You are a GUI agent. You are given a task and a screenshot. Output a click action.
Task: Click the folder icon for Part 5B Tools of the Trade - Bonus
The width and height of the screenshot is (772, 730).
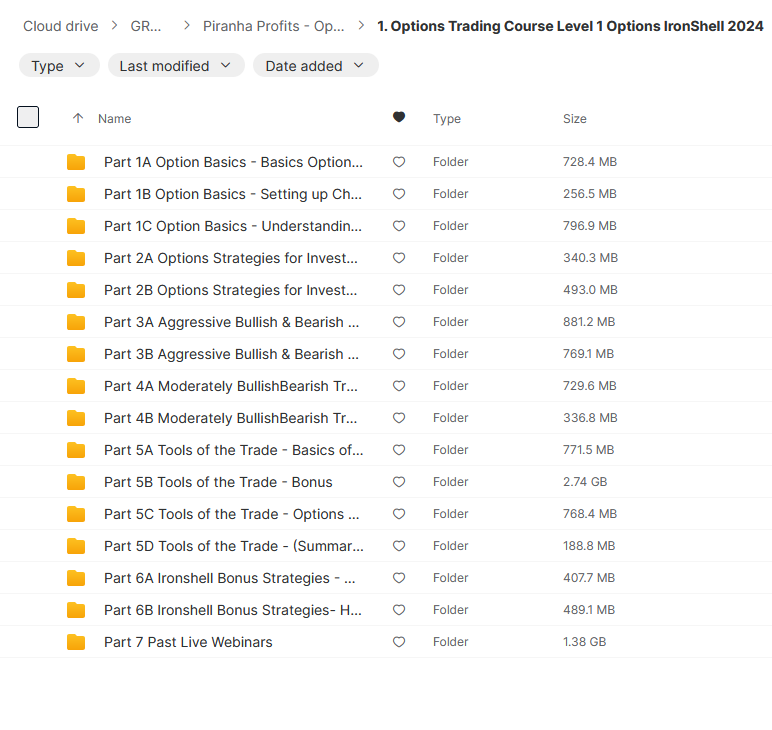click(76, 482)
